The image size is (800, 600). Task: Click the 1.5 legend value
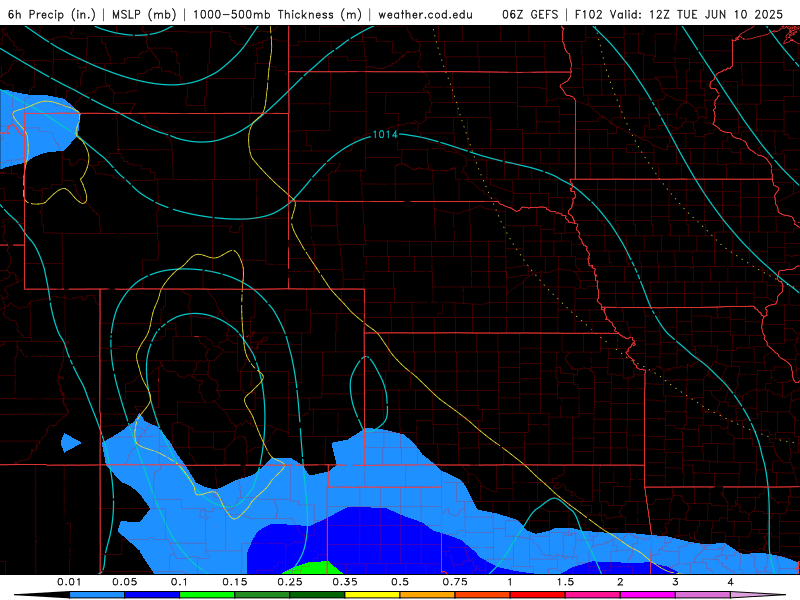click(x=565, y=582)
